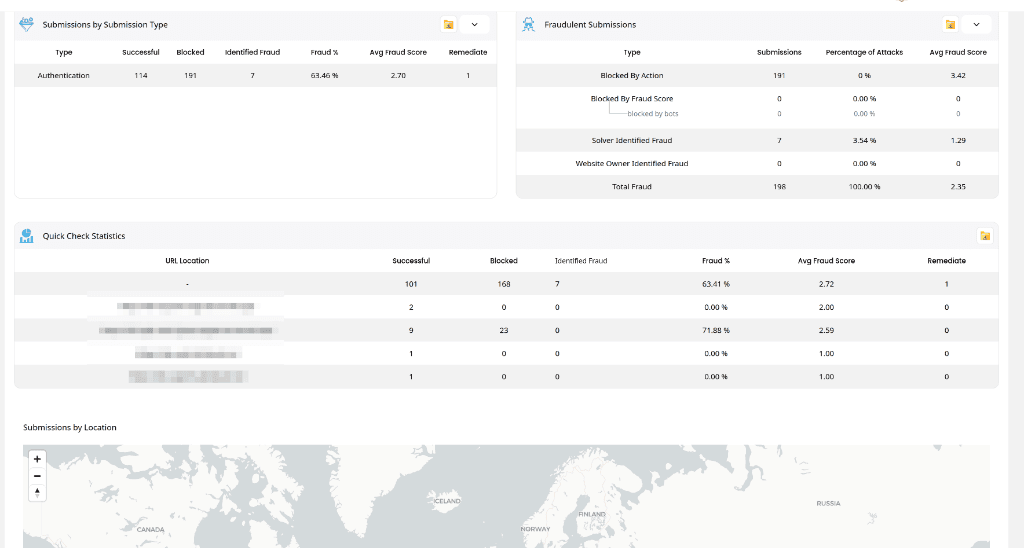Select the Total Fraud row label
The height and width of the screenshot is (548, 1024).
pyautogui.click(x=632, y=187)
